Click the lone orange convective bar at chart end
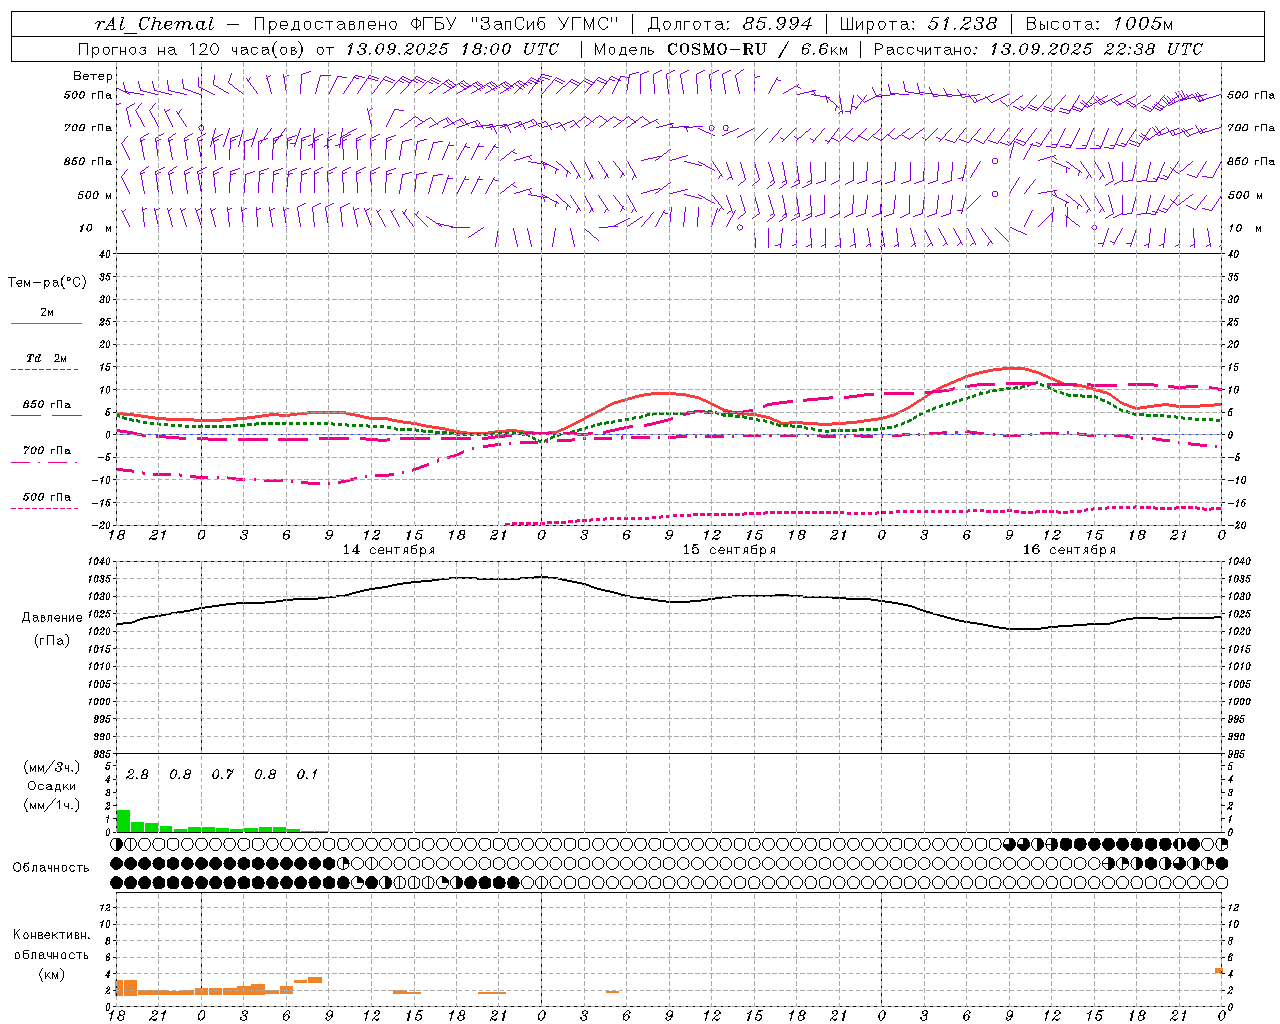This screenshot has height=1024, width=1280. pos(1219,970)
